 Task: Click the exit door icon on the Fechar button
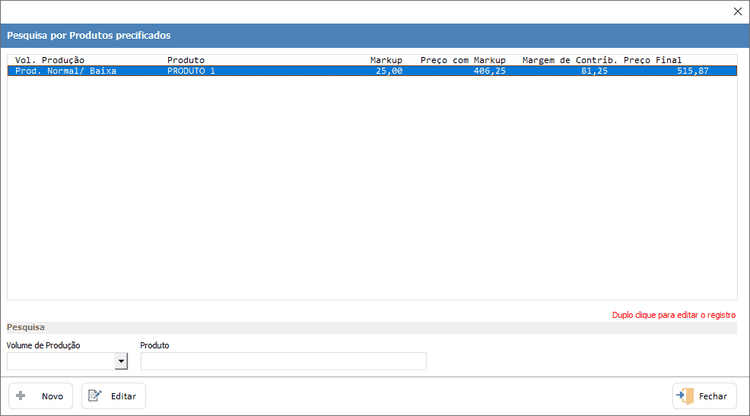(685, 396)
